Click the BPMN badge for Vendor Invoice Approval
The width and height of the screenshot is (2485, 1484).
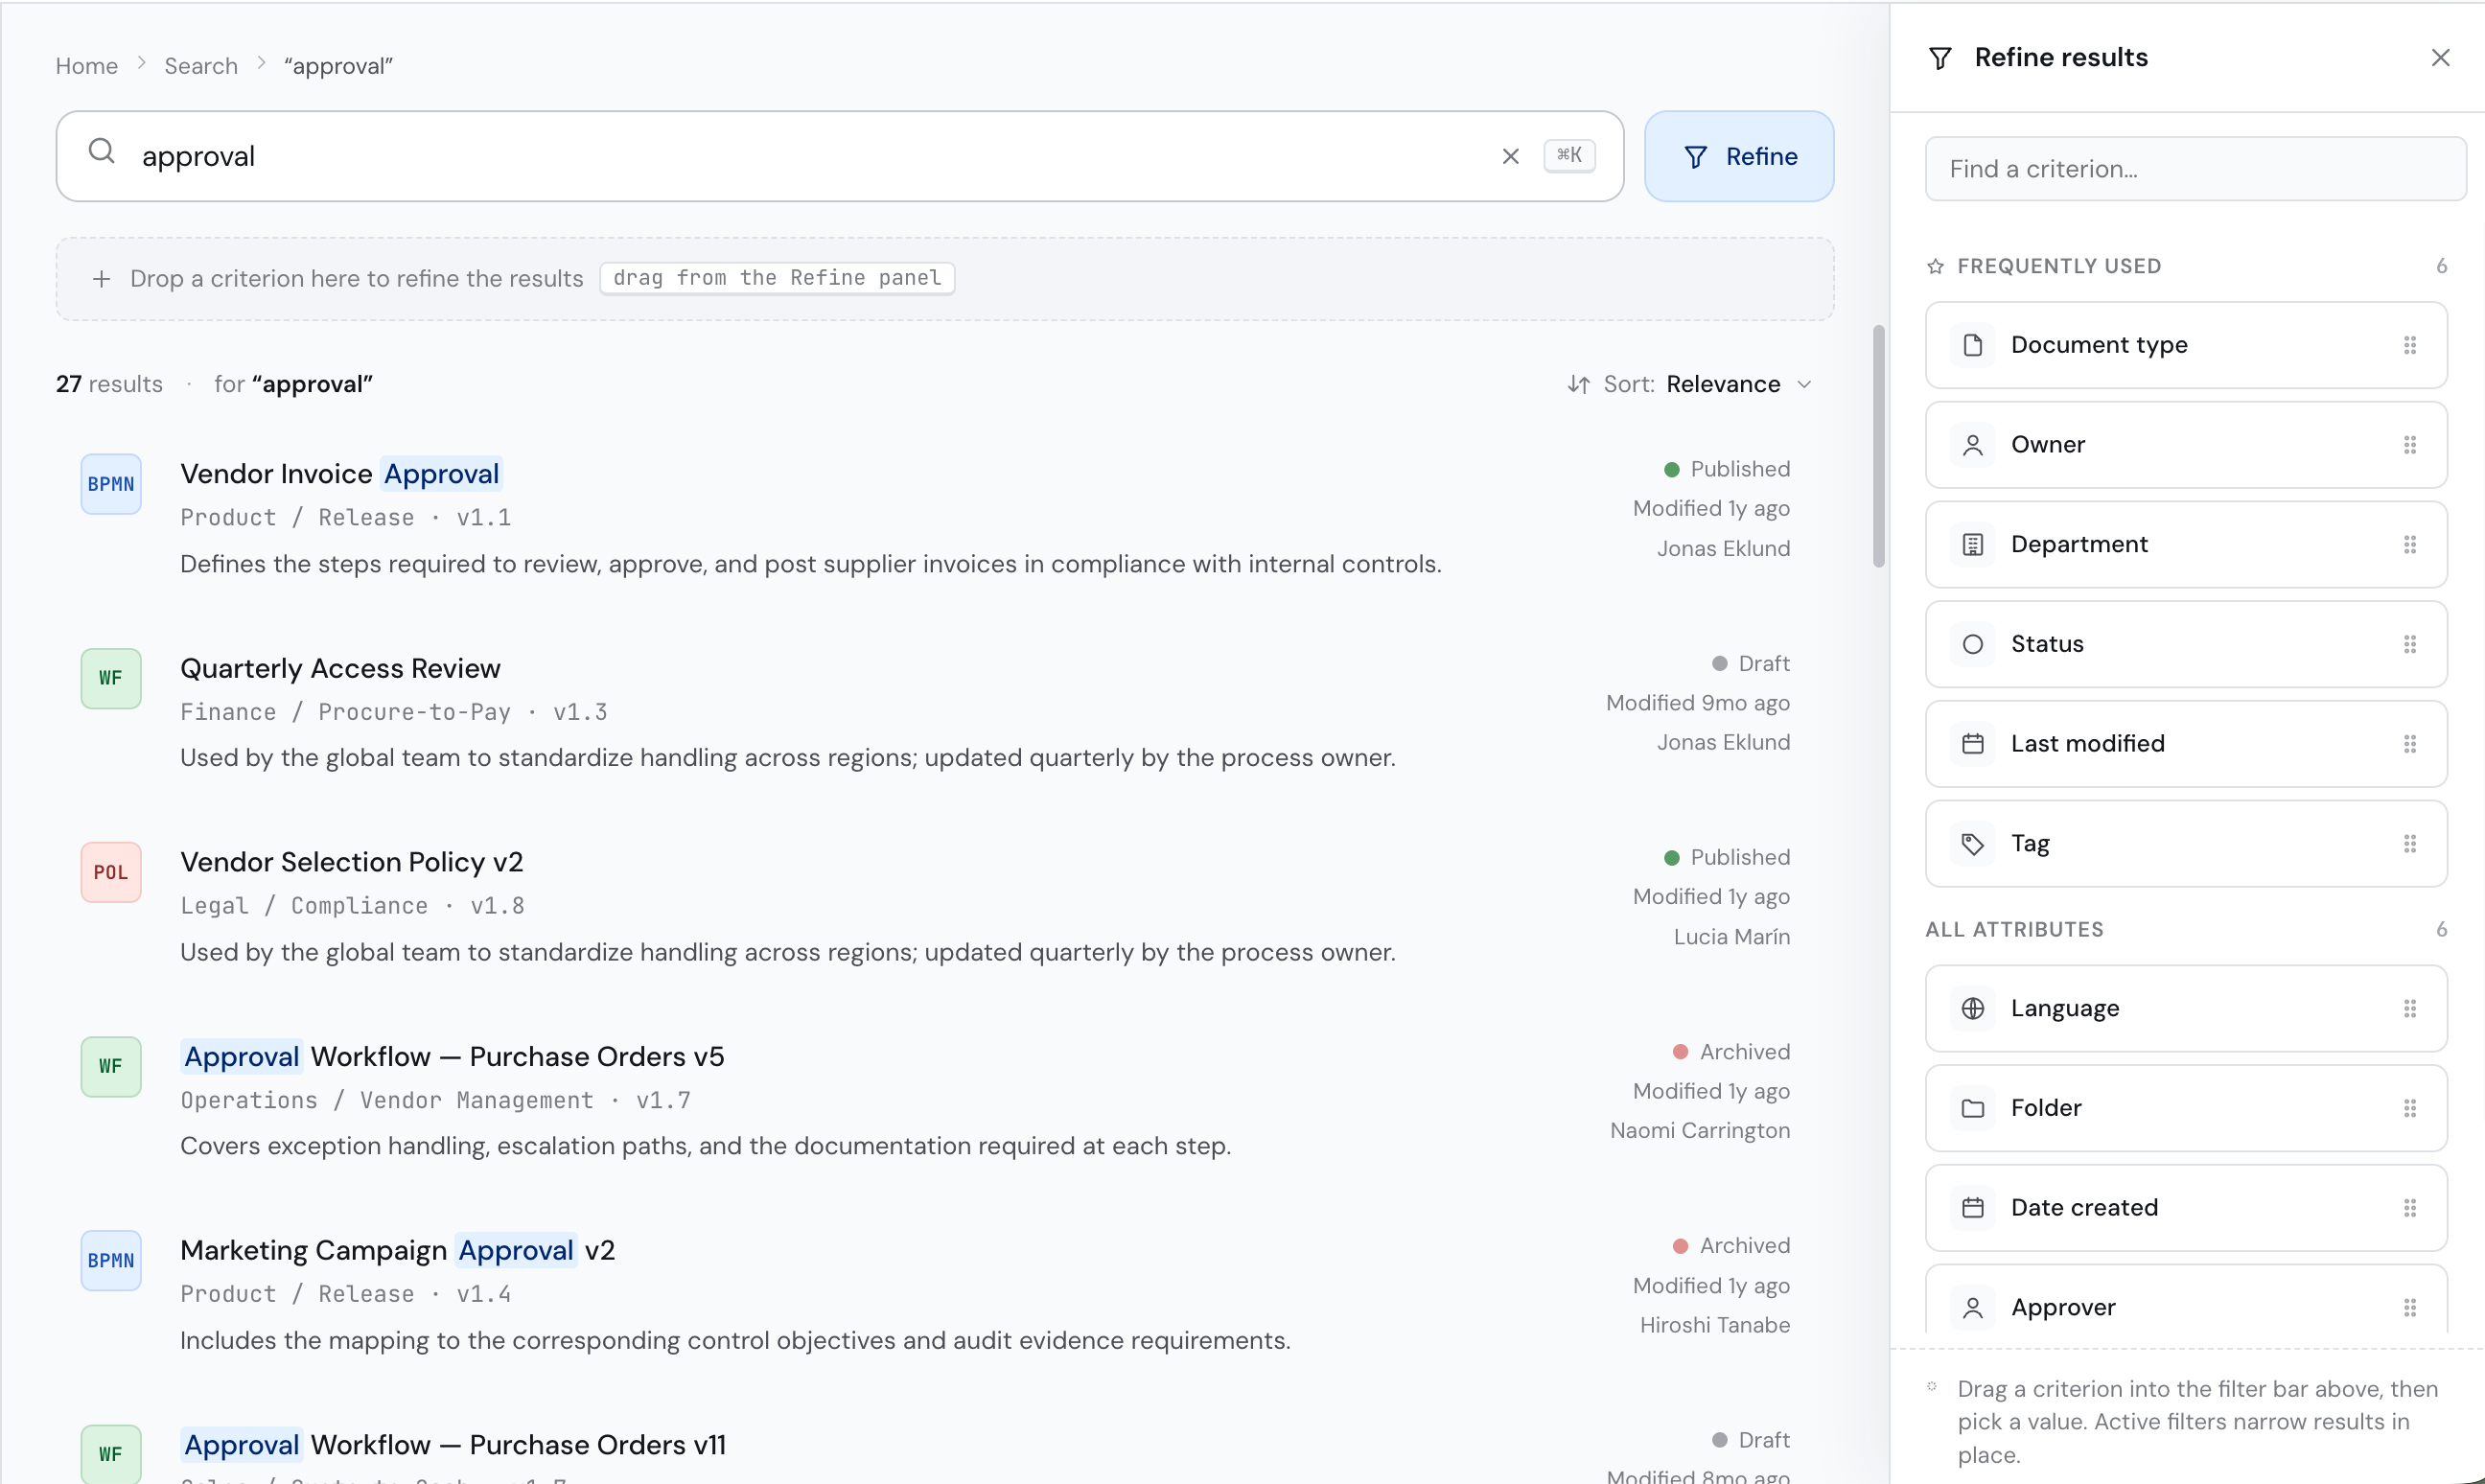[x=111, y=484]
